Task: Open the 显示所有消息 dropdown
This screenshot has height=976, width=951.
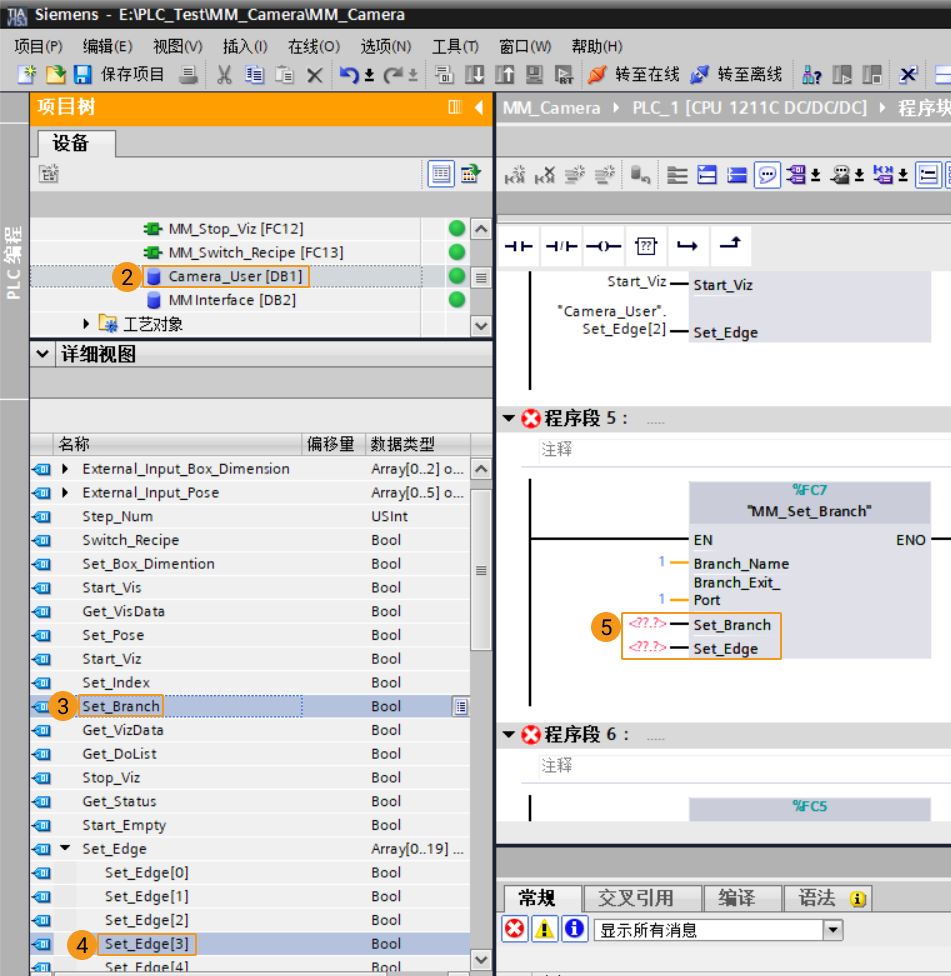Action: click(x=833, y=931)
